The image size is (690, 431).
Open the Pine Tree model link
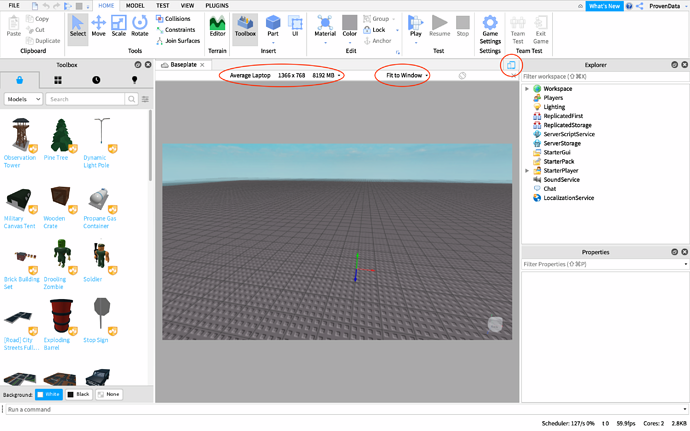(x=56, y=158)
